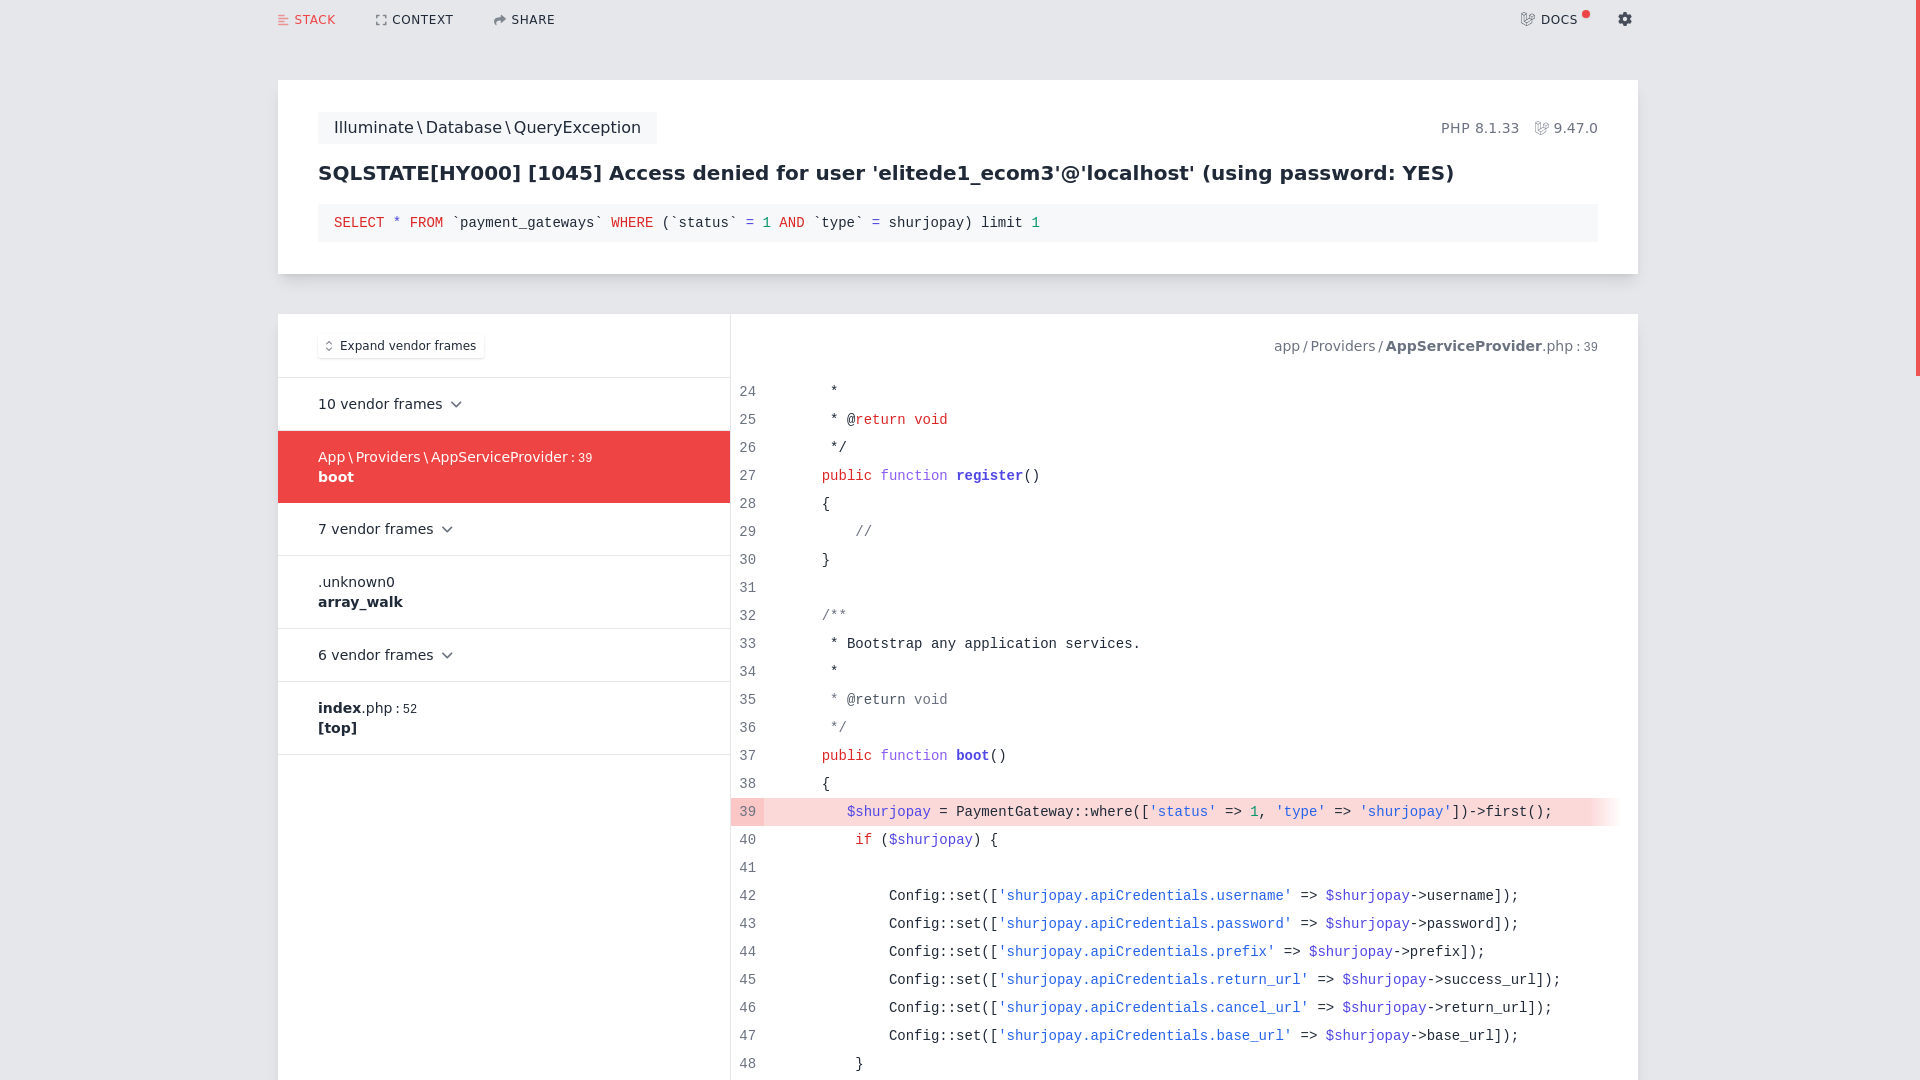Open the SHARE menu
This screenshot has height=1080, width=1920.
click(524, 20)
